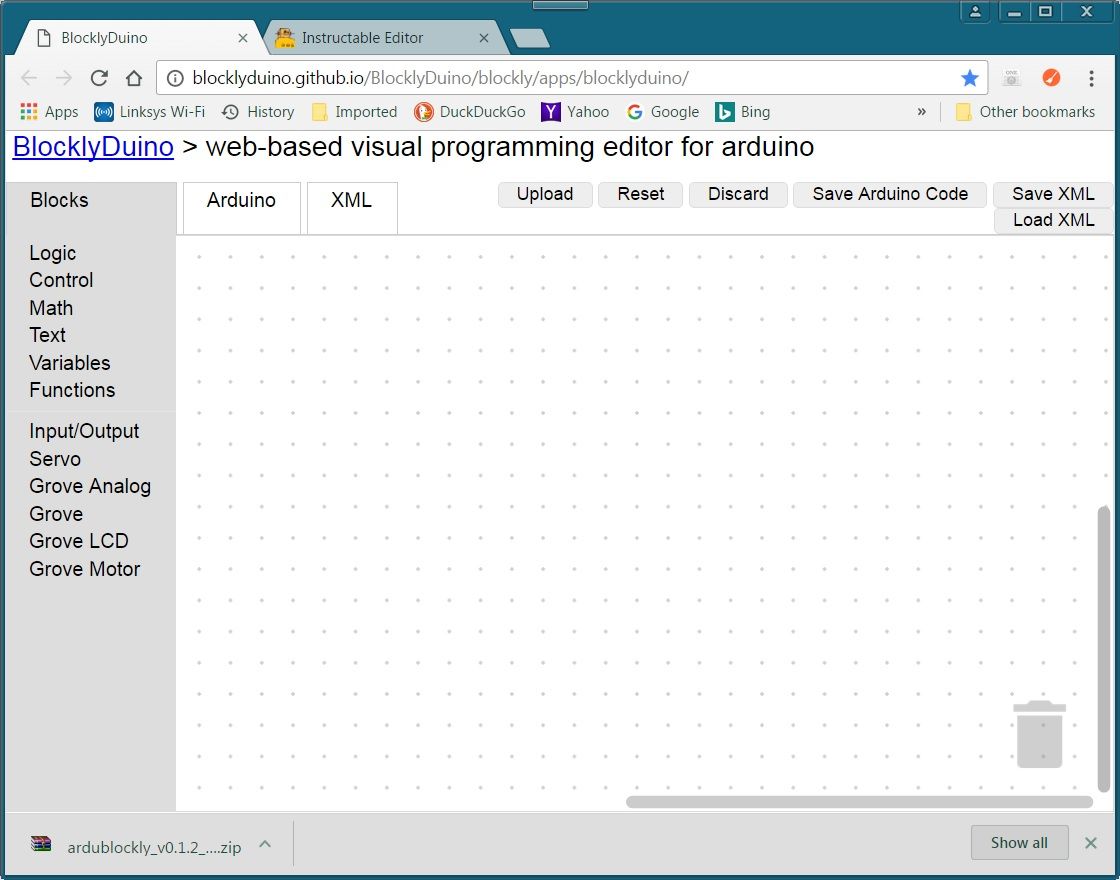Expand the hidden bookmarks chevron
Screen dimensions: 1120x880
tap(921, 112)
